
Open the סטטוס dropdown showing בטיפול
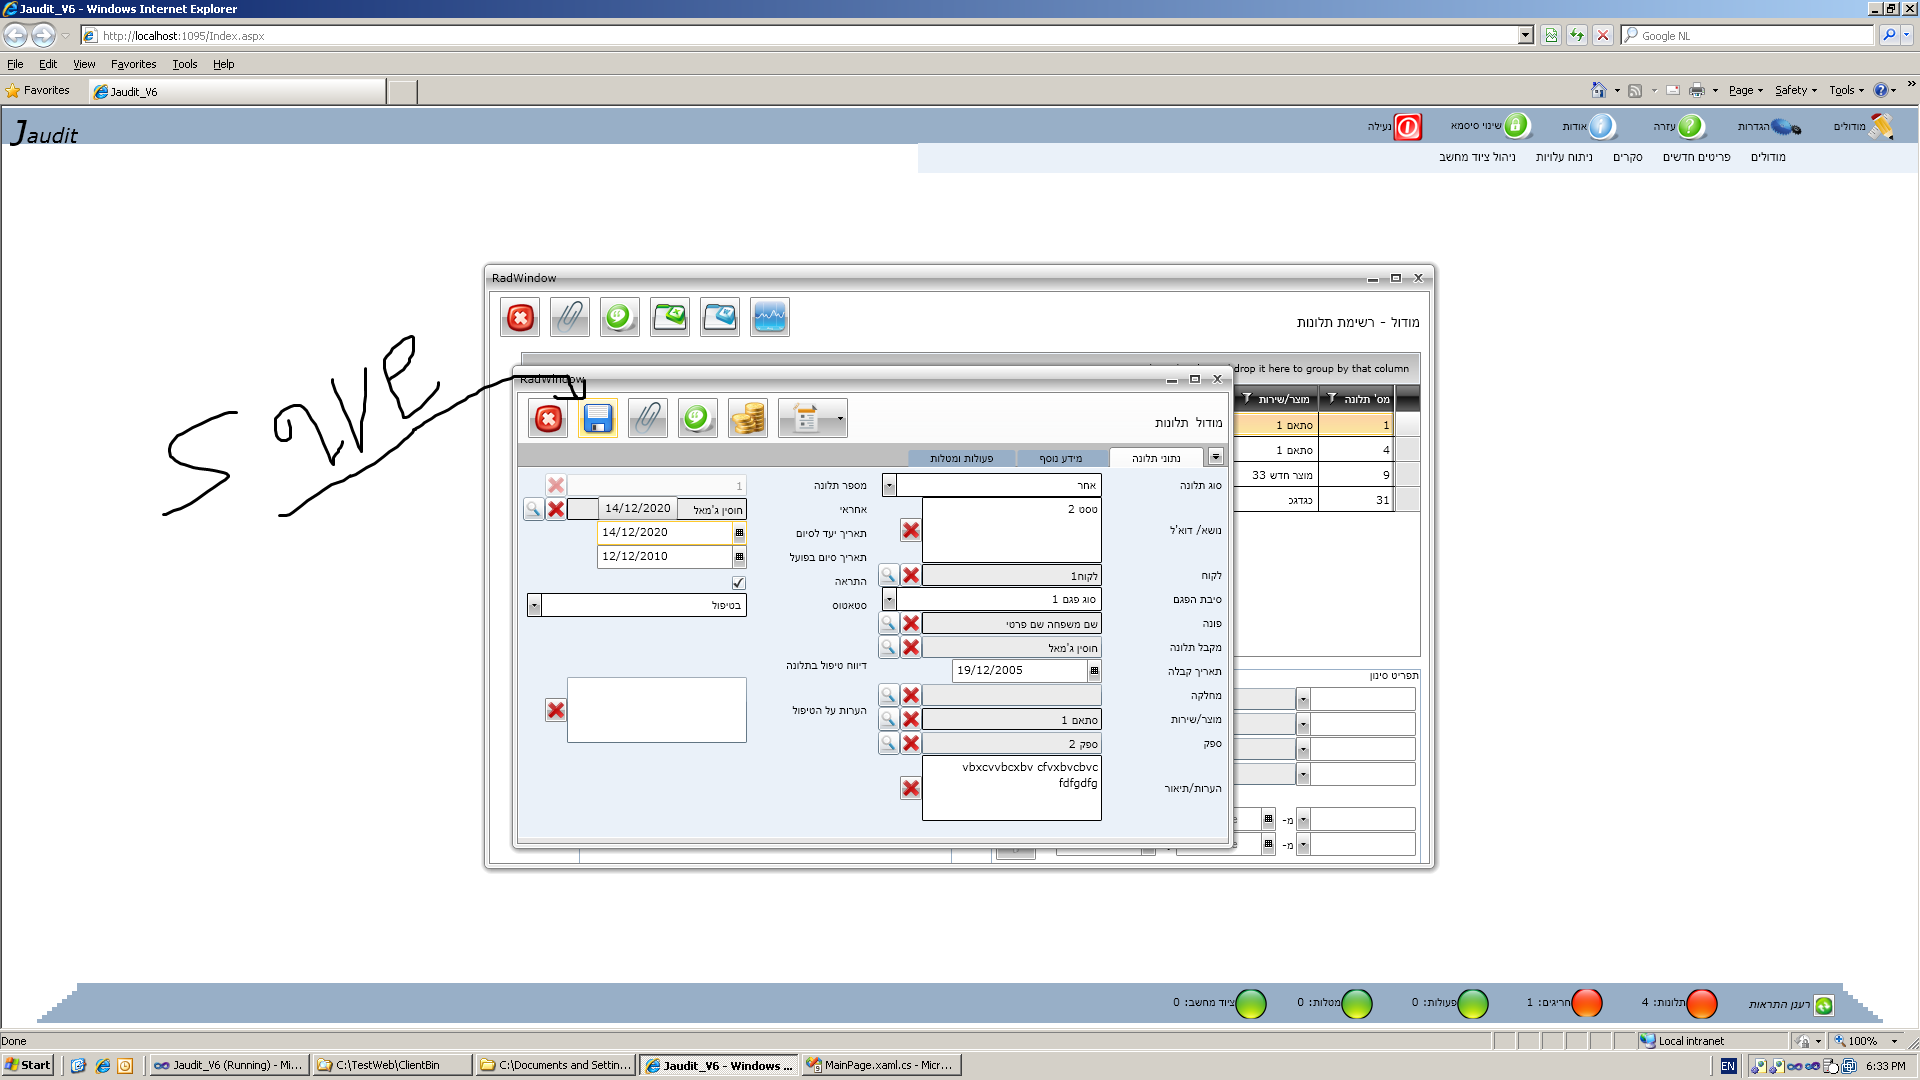pyautogui.click(x=534, y=605)
